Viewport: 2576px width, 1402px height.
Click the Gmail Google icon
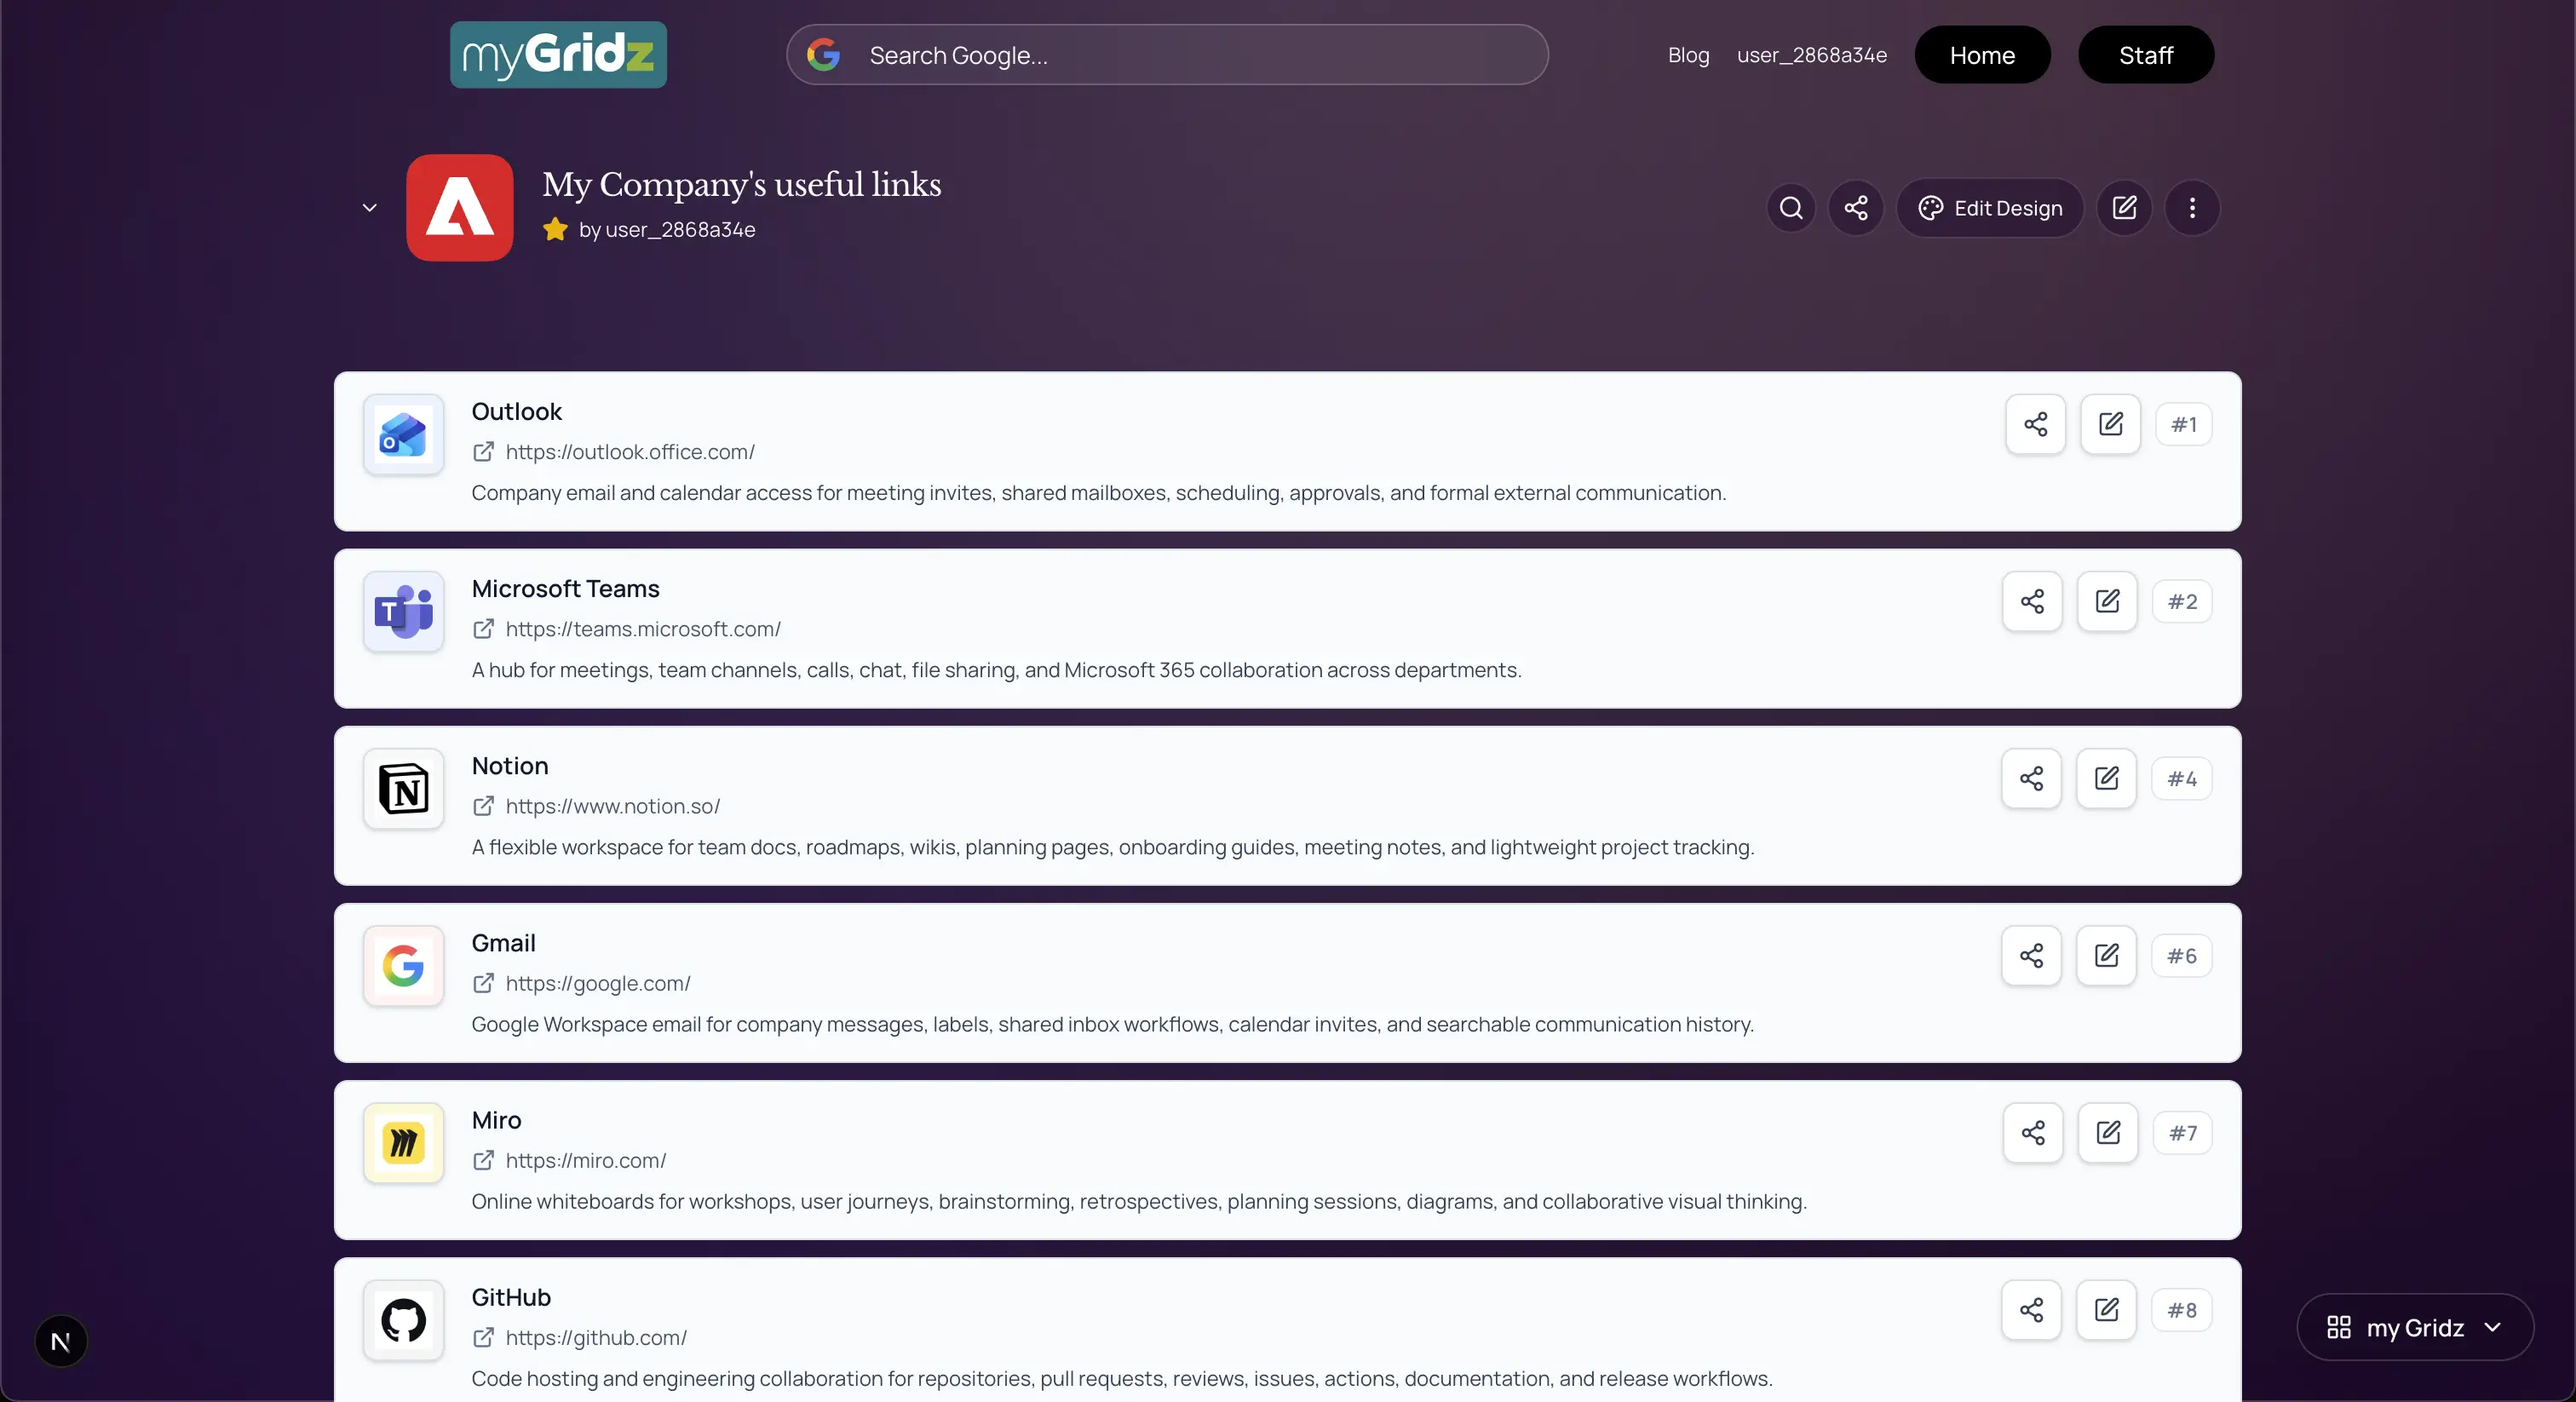tap(403, 966)
